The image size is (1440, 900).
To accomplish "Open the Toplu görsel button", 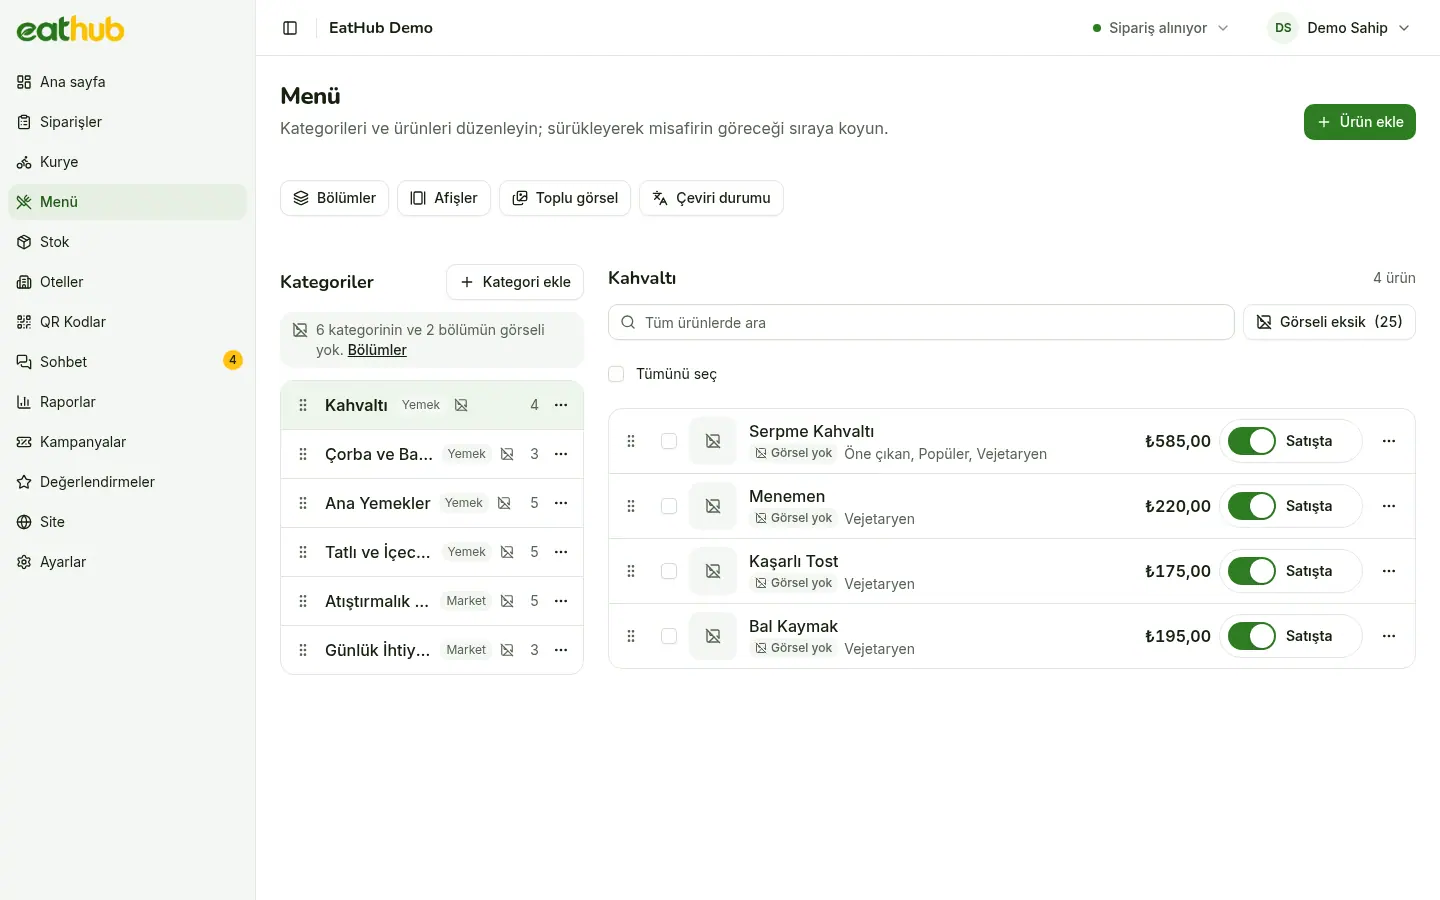I will (565, 198).
